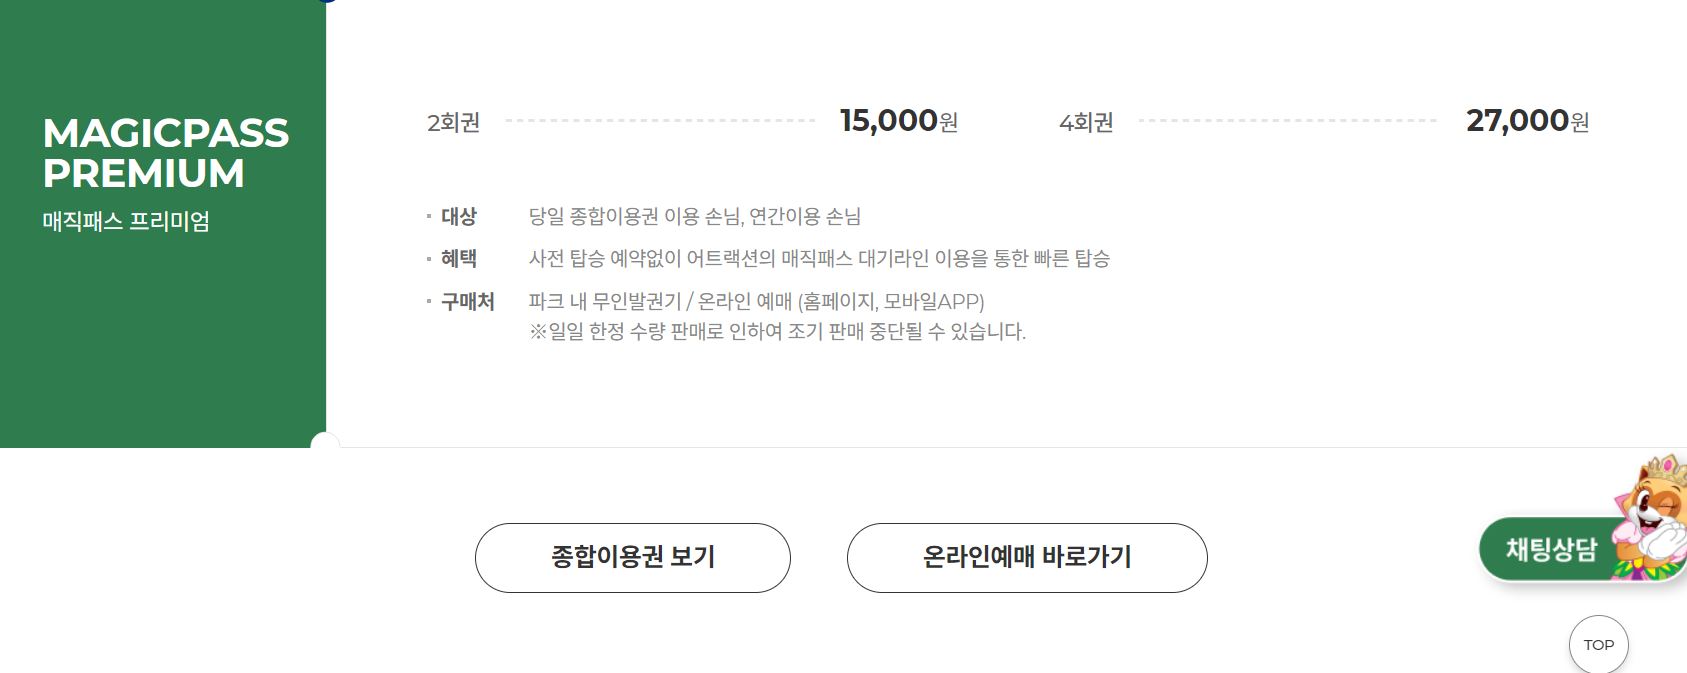Expand the 혜택 benefits row

(x=458, y=259)
